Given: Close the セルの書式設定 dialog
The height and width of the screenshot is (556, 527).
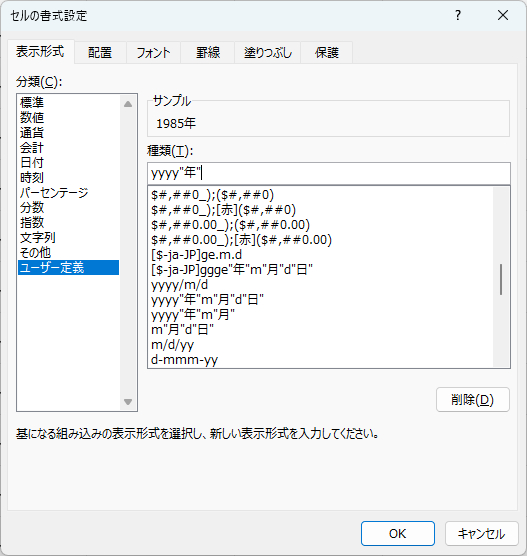Looking at the screenshot, I should click(x=503, y=15).
